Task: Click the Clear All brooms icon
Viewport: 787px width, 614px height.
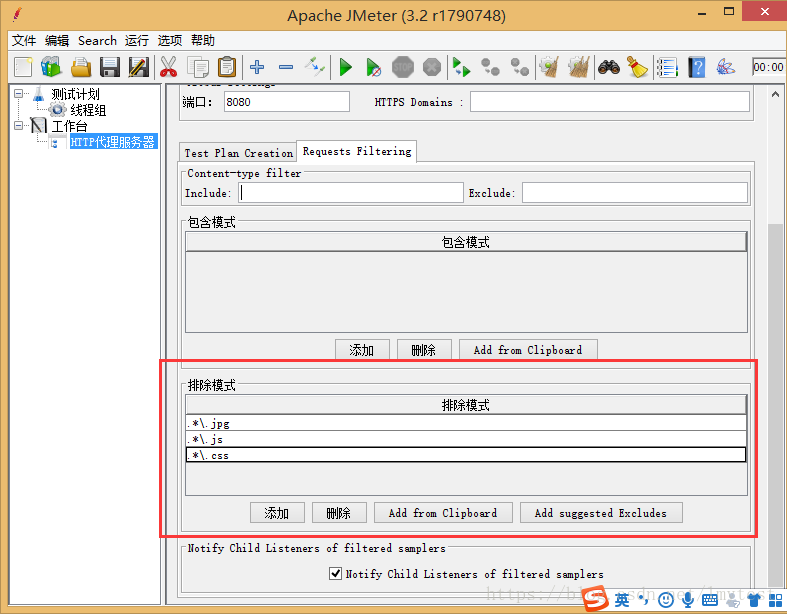Action: (579, 67)
